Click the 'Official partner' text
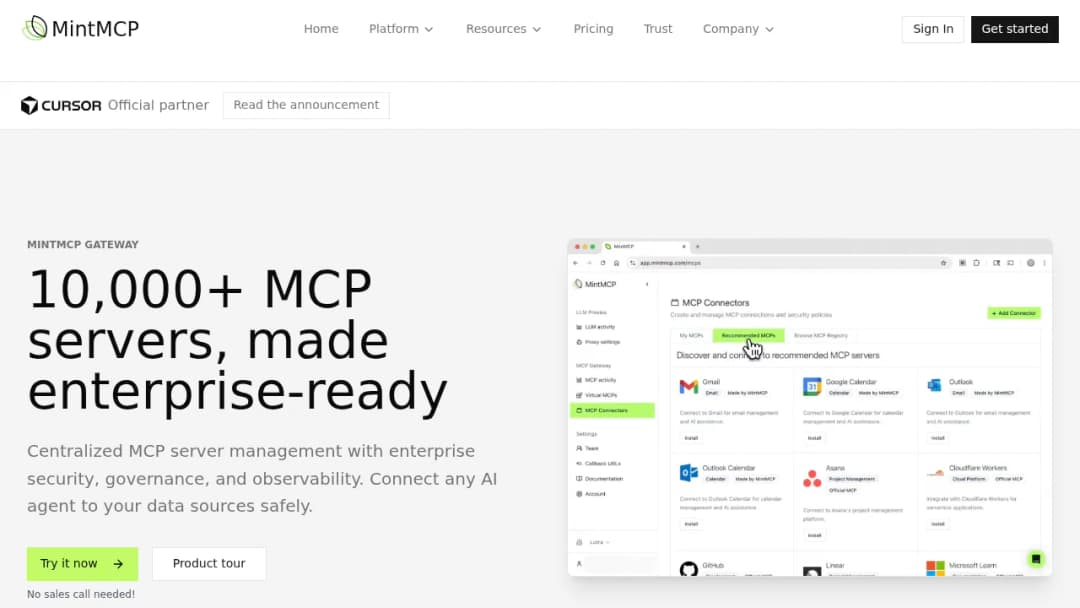Viewport: 1080px width, 608px height. (x=158, y=105)
